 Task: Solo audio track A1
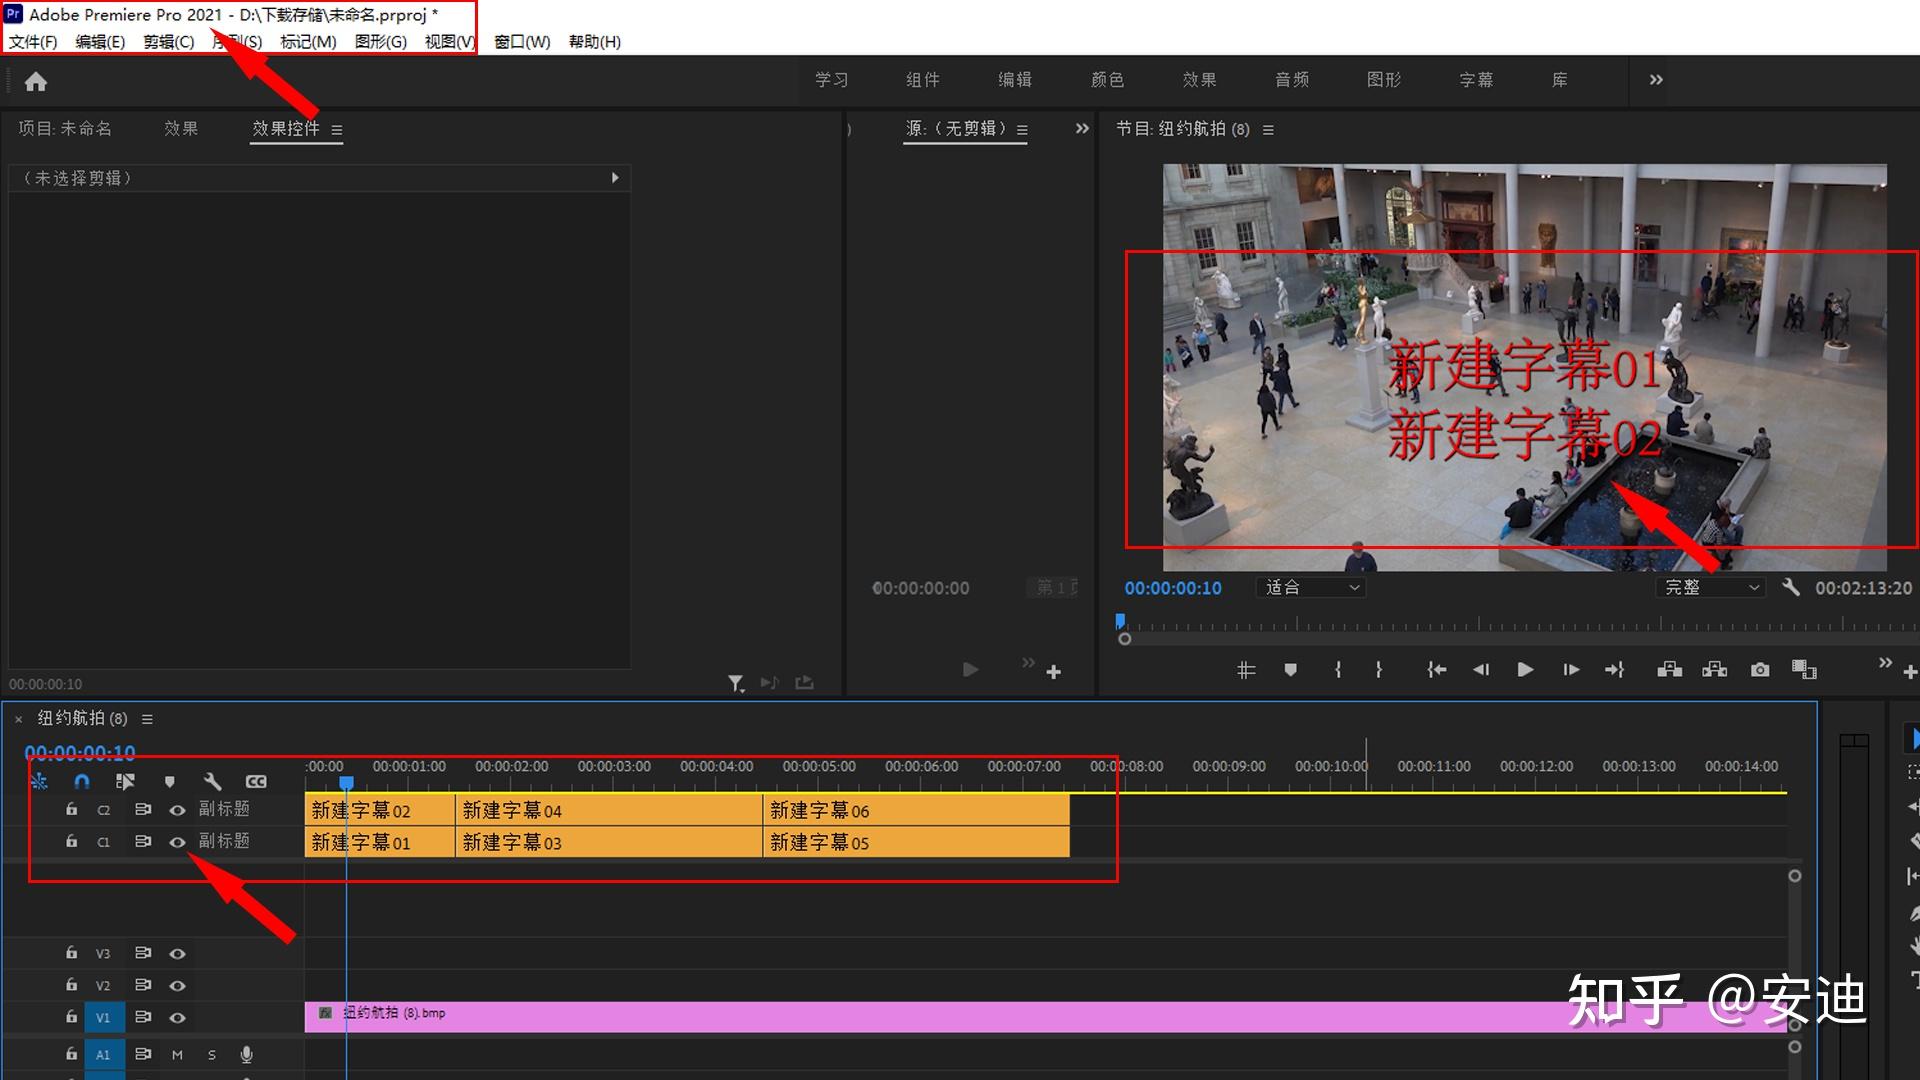pyautogui.click(x=211, y=1054)
